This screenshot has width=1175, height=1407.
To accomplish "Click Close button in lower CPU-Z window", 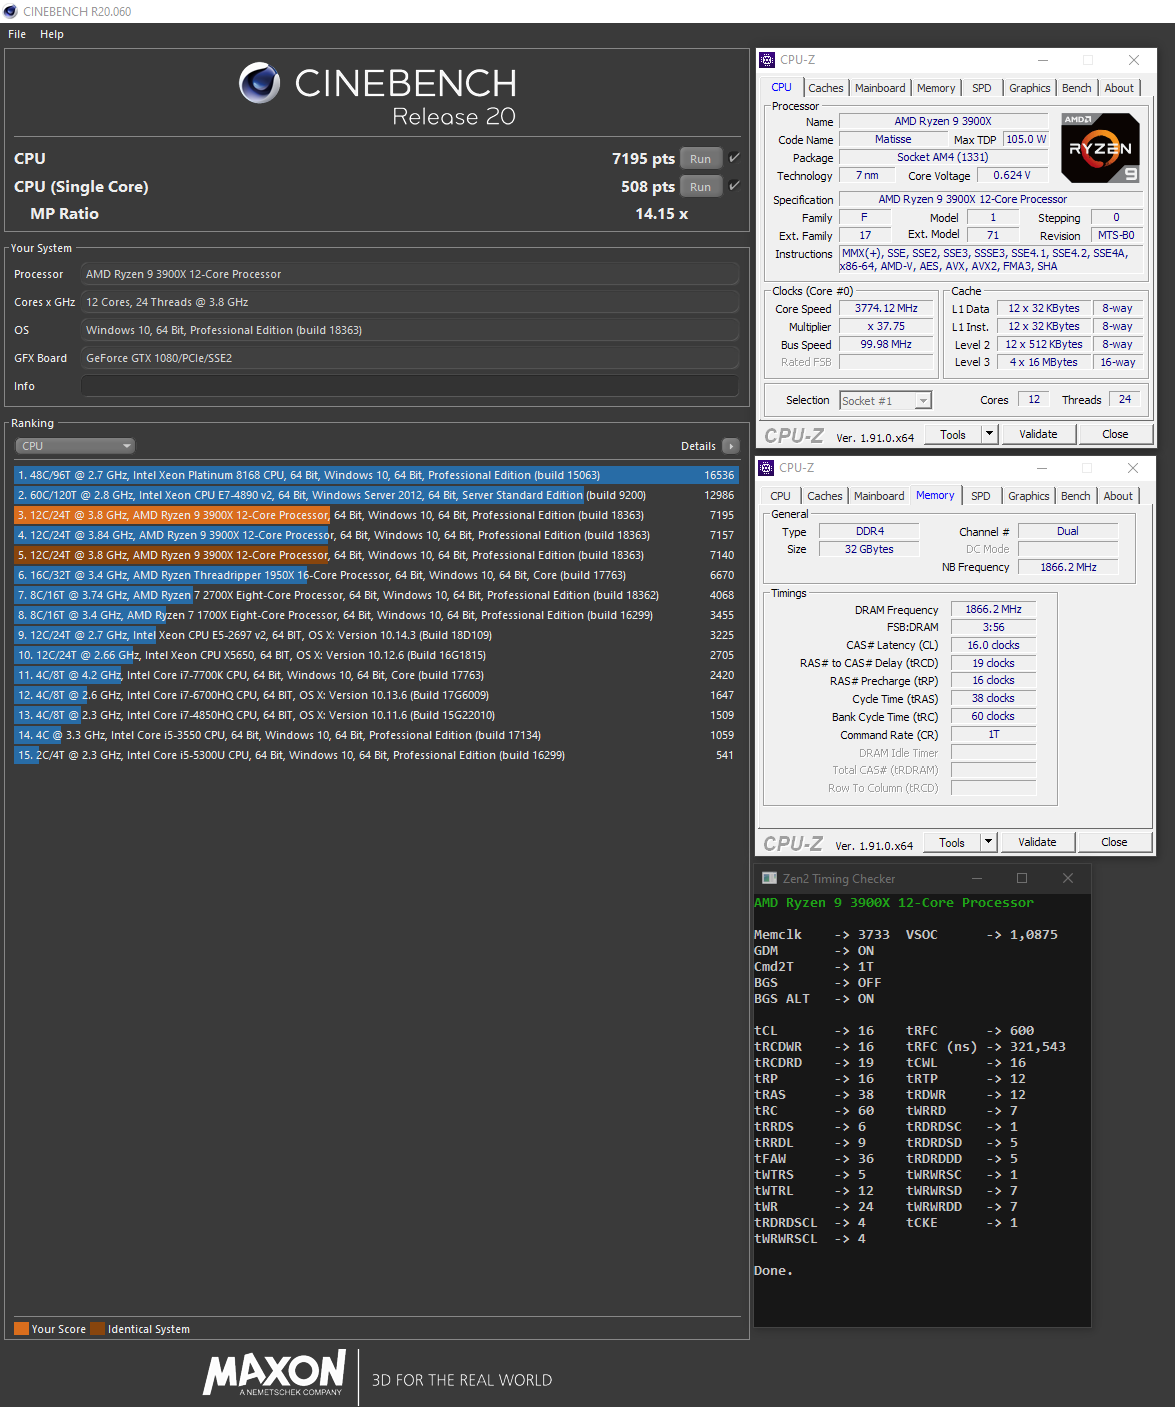I will tap(1114, 842).
